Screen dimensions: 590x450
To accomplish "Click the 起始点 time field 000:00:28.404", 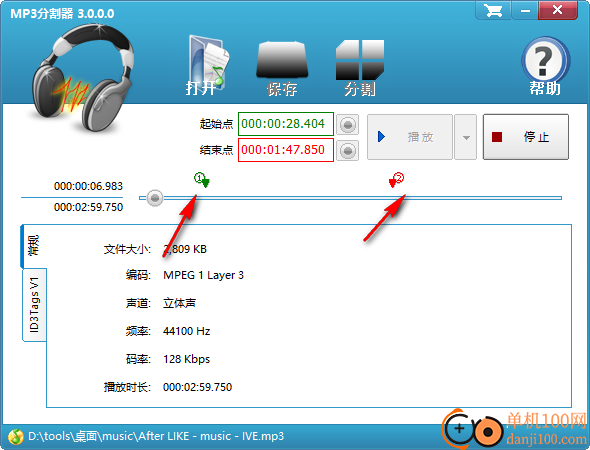I will 286,124.
